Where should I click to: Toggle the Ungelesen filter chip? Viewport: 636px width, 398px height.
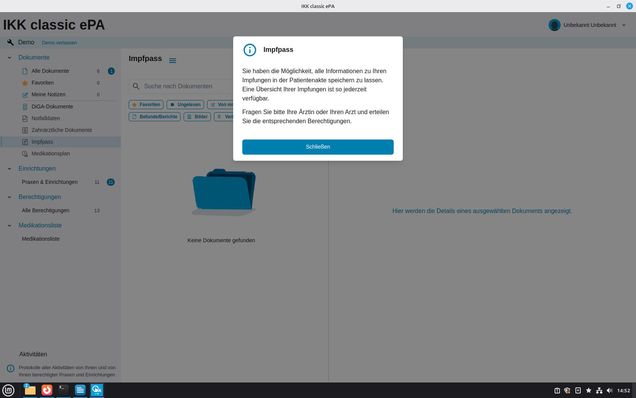pos(185,105)
